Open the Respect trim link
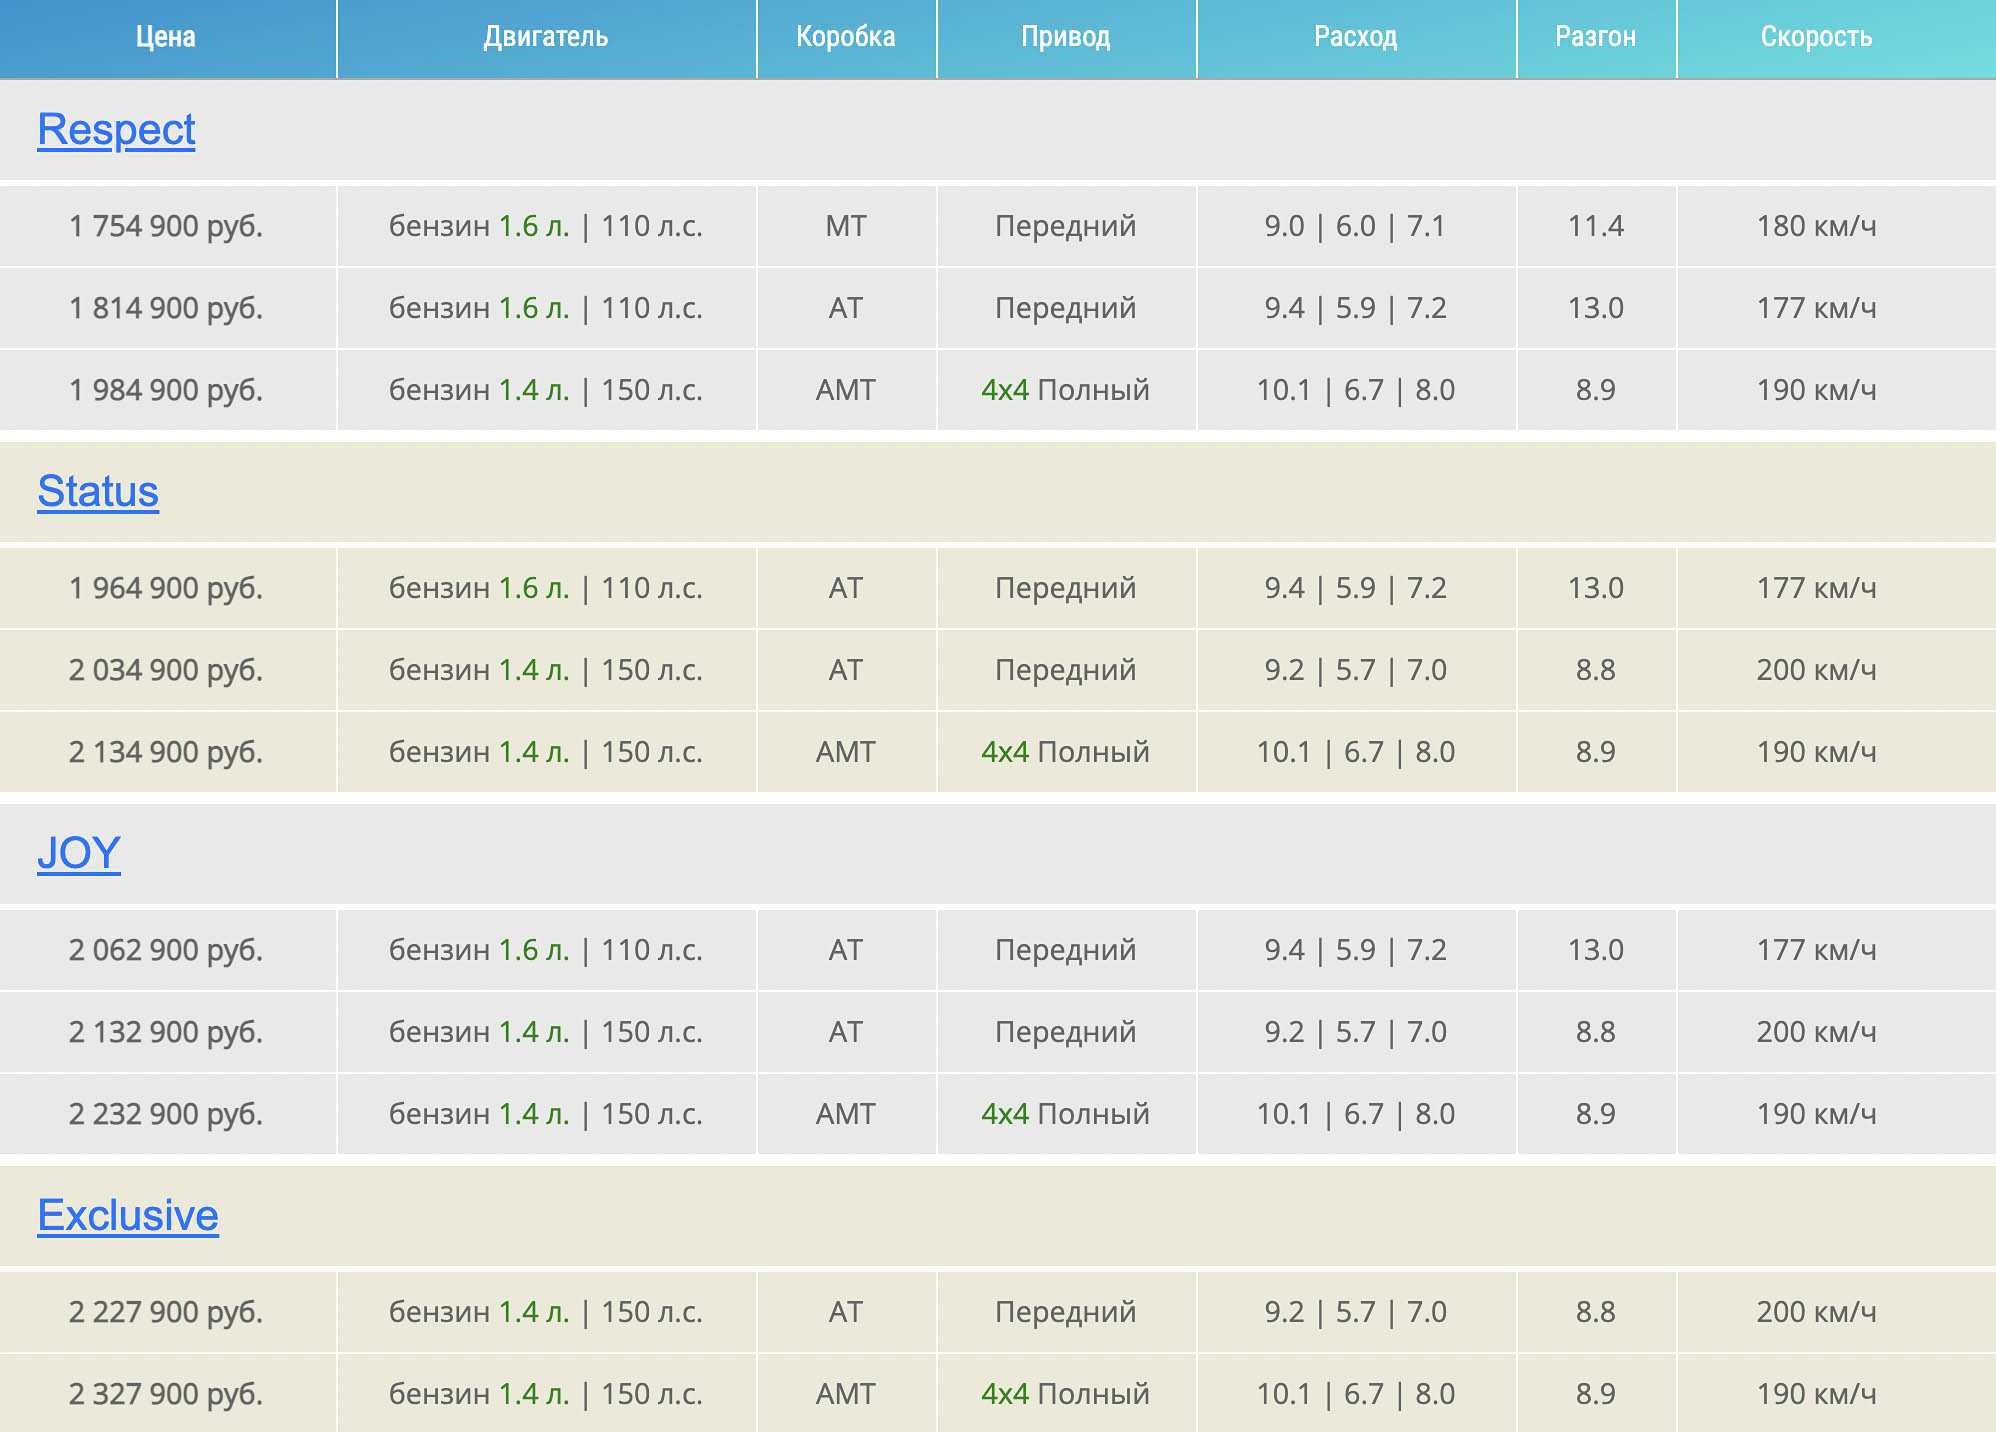 click(x=116, y=130)
